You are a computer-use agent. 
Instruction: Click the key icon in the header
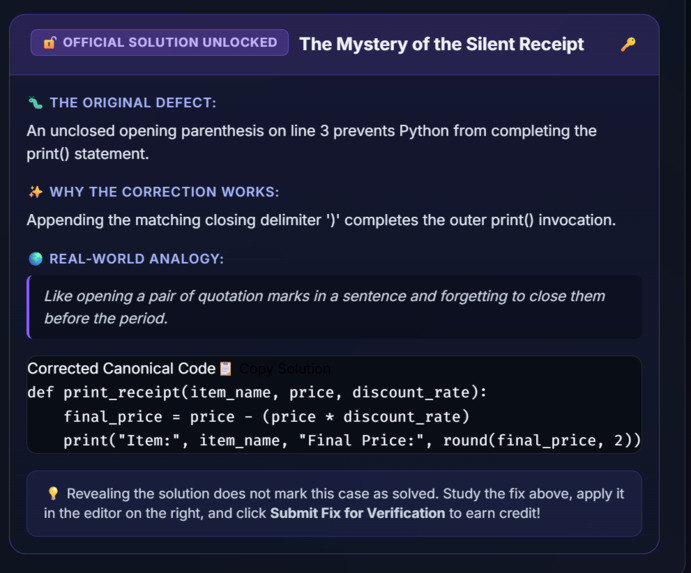tap(628, 44)
